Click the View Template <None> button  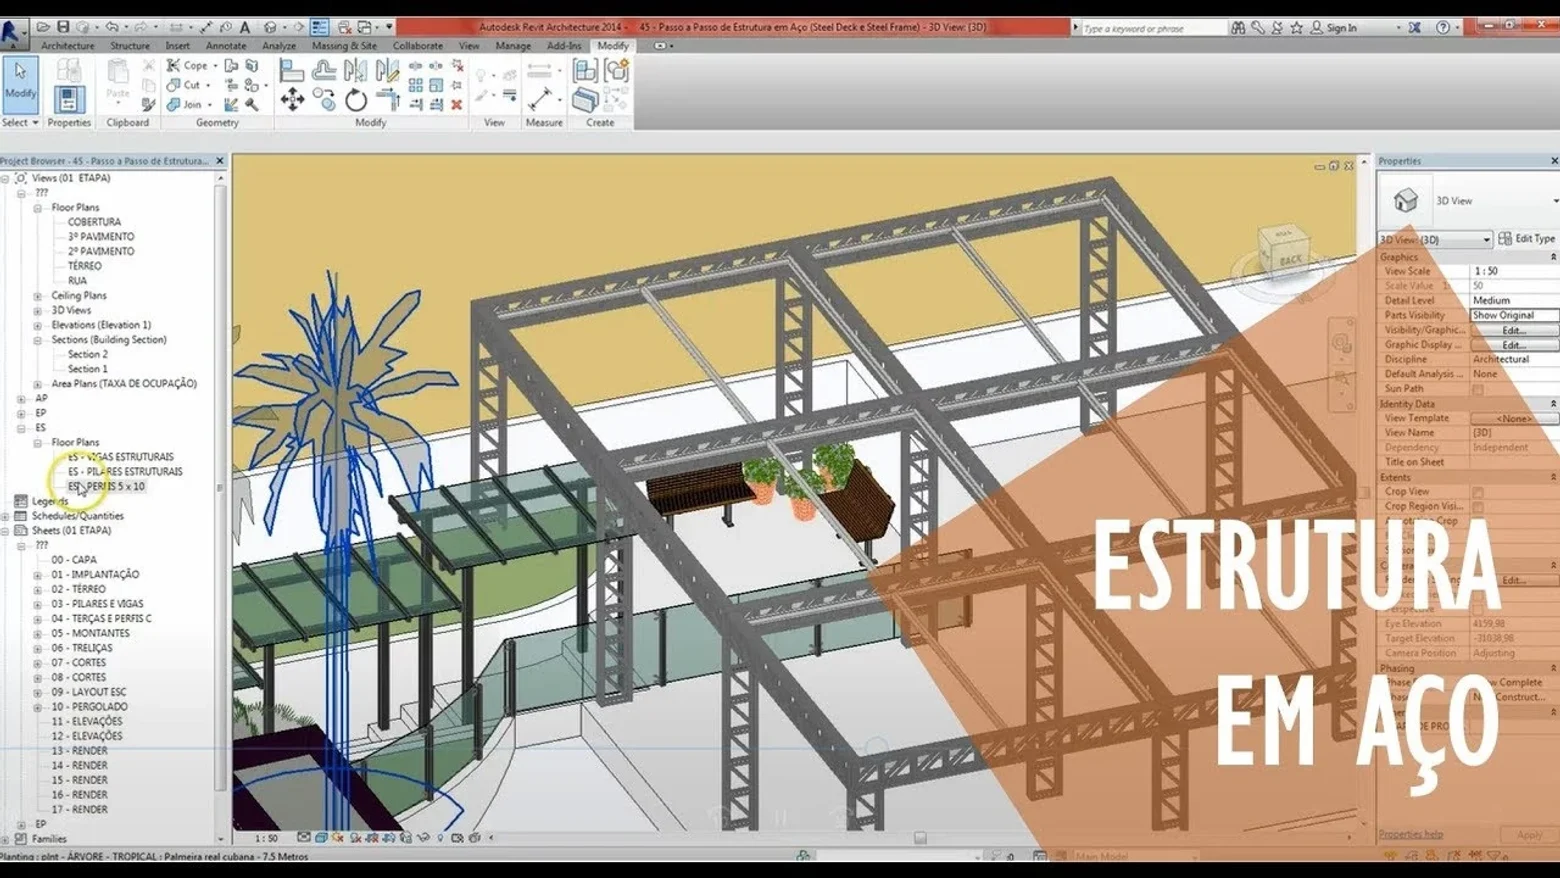(x=1514, y=419)
